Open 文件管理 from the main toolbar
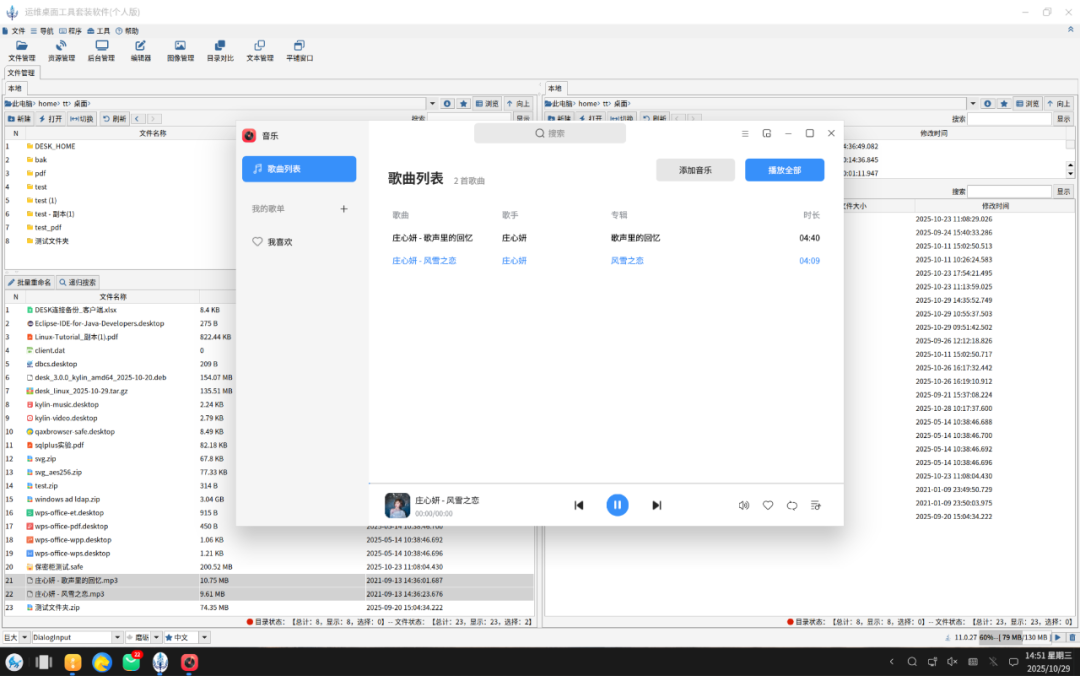1080x676 pixels. pos(21,51)
